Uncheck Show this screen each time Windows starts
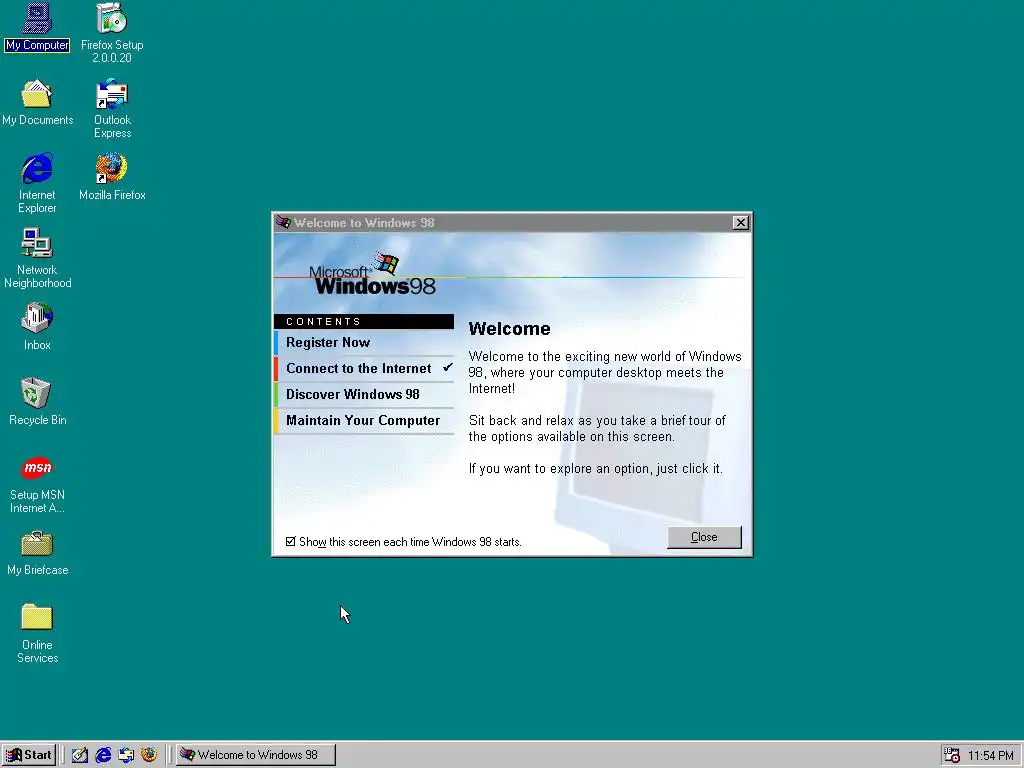1024x768 pixels. tap(291, 541)
